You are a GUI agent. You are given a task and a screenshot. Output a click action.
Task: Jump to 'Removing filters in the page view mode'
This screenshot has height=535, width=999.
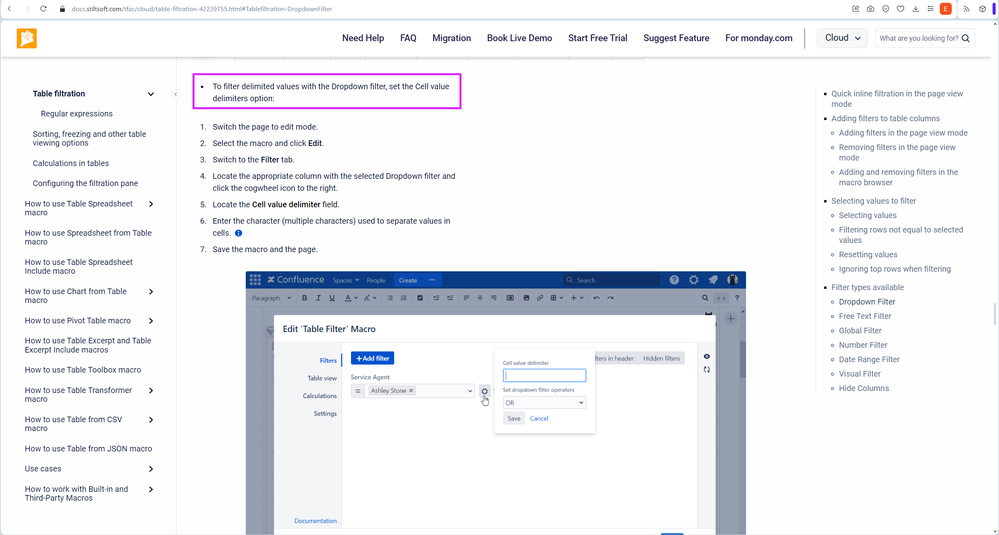(x=897, y=152)
